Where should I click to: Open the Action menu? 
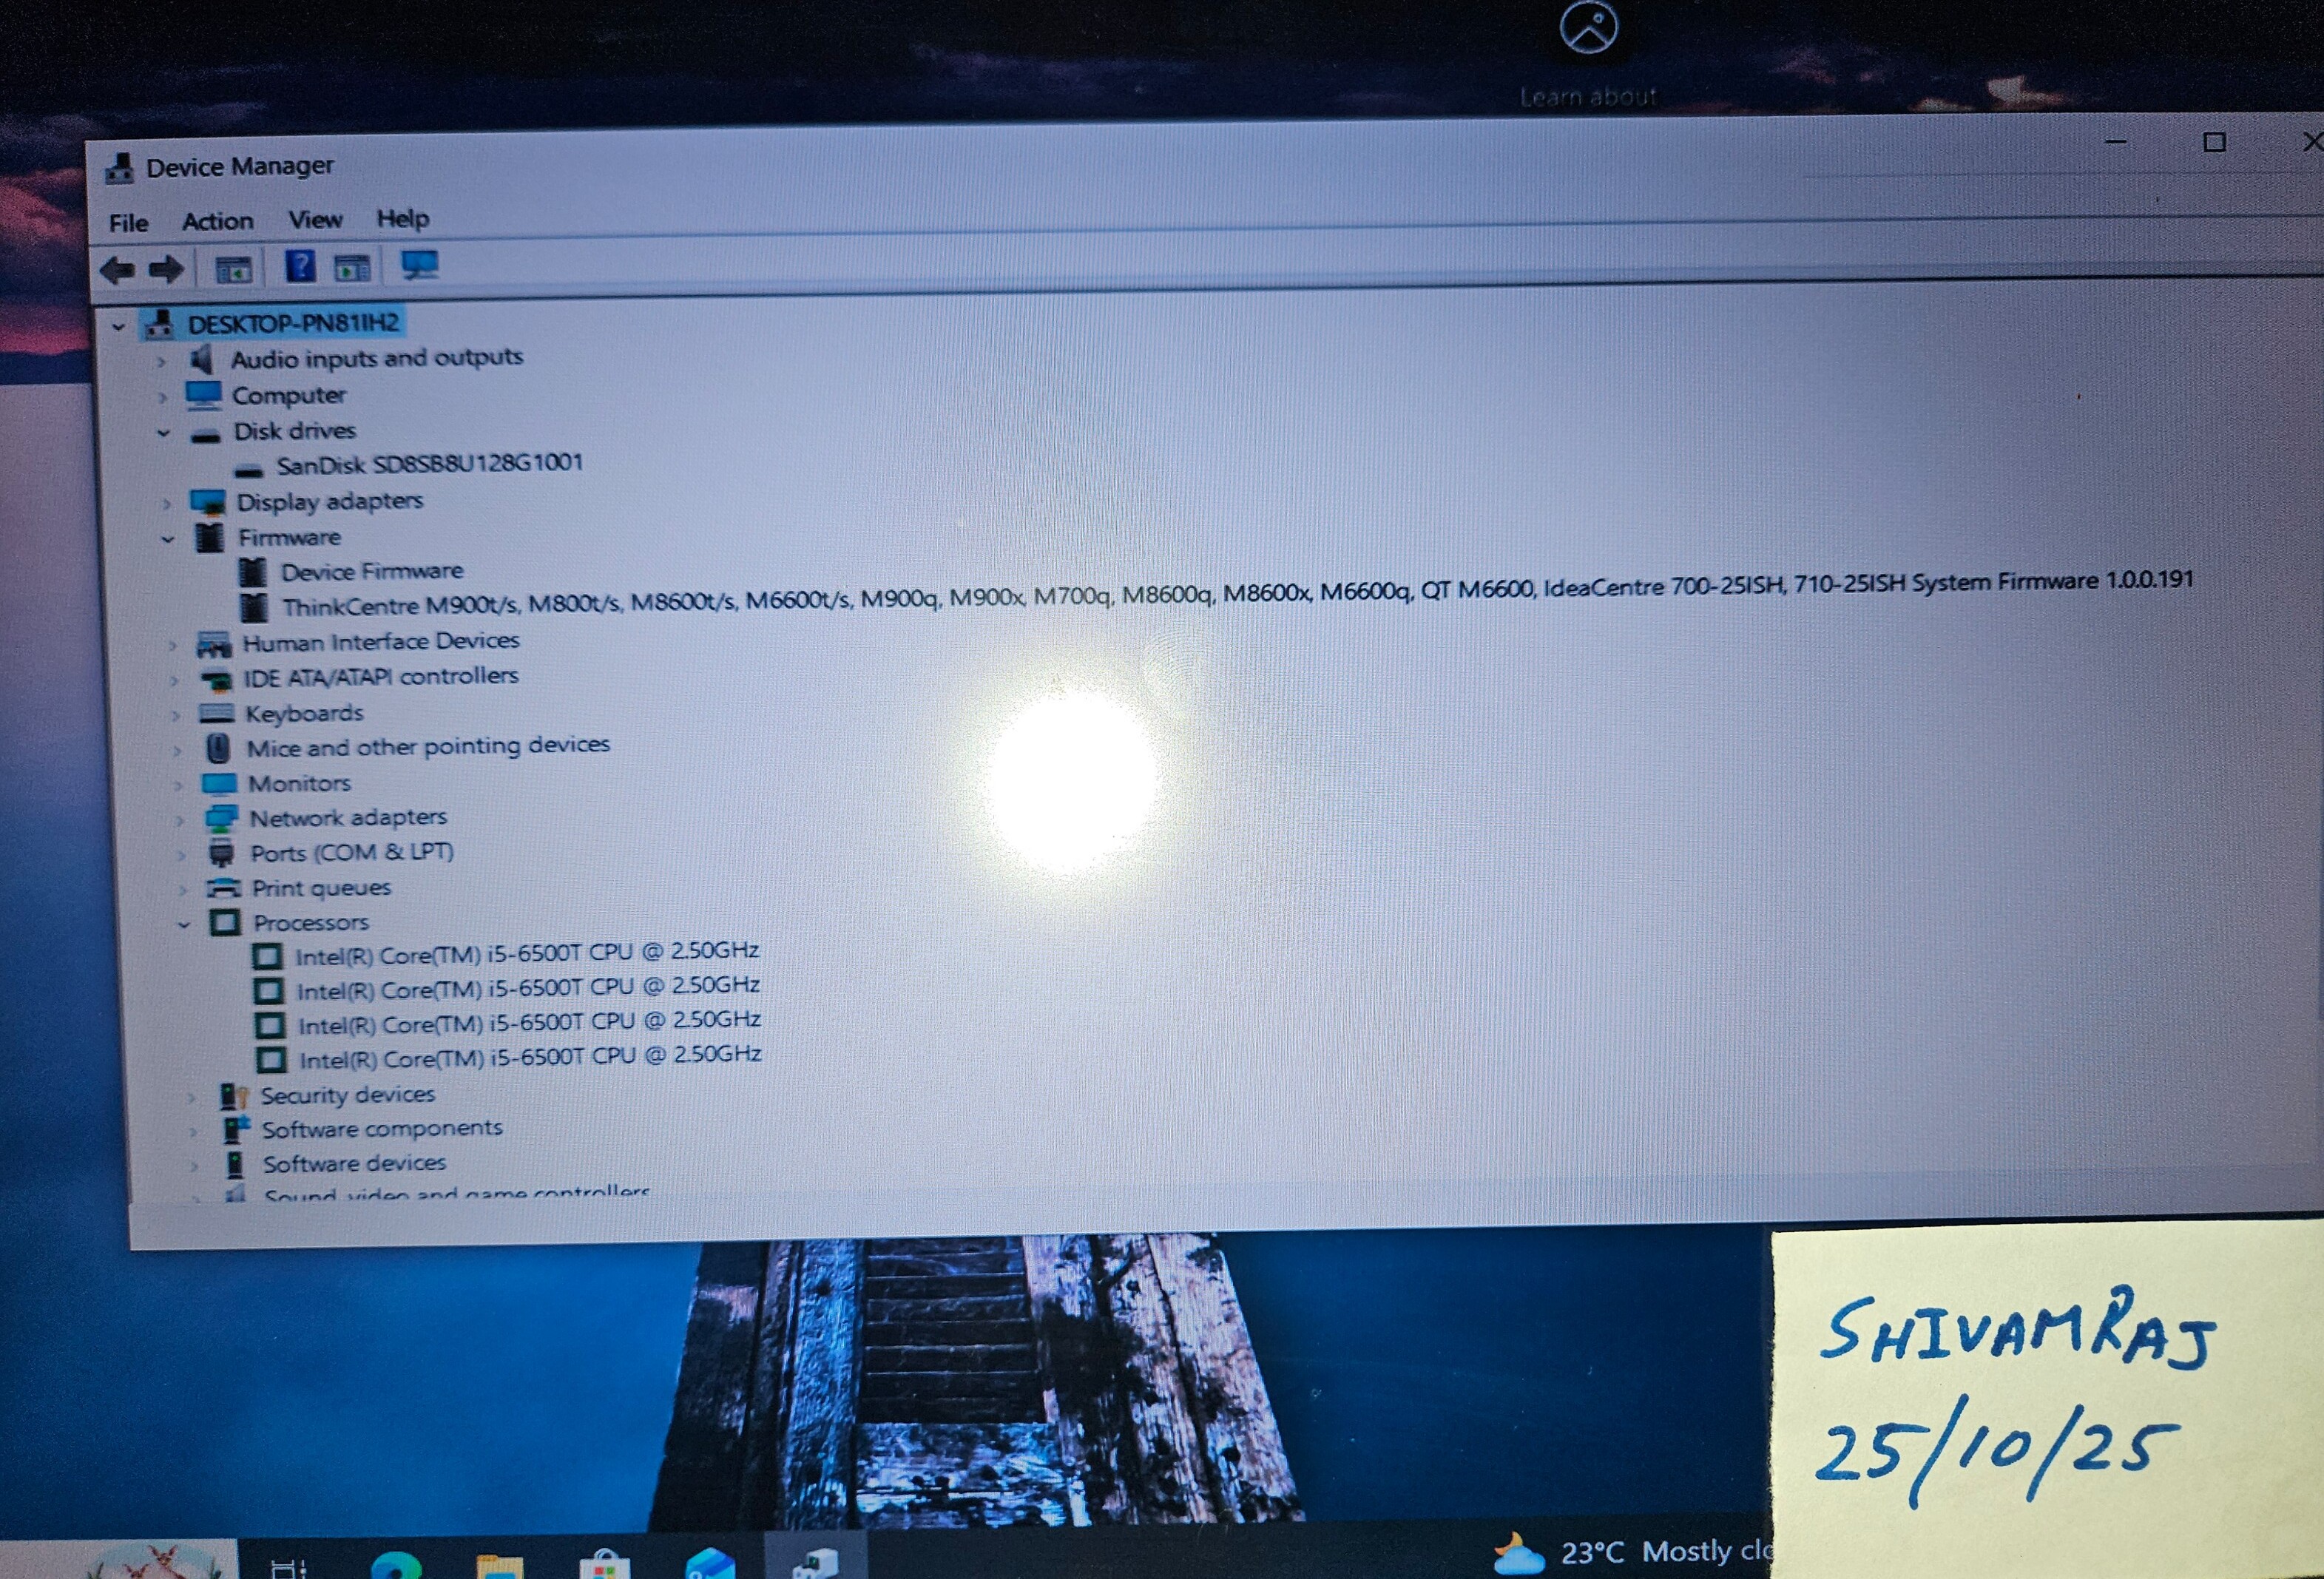coord(217,221)
